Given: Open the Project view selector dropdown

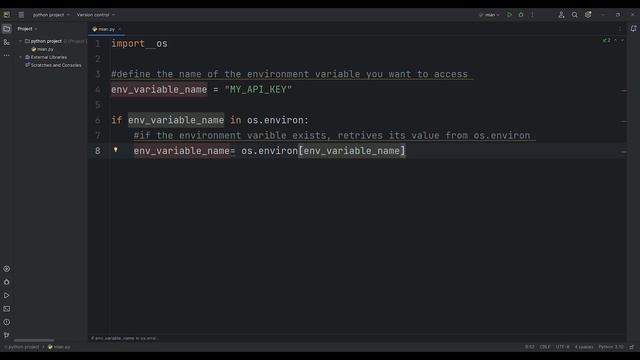Looking at the screenshot, I should (27, 29).
